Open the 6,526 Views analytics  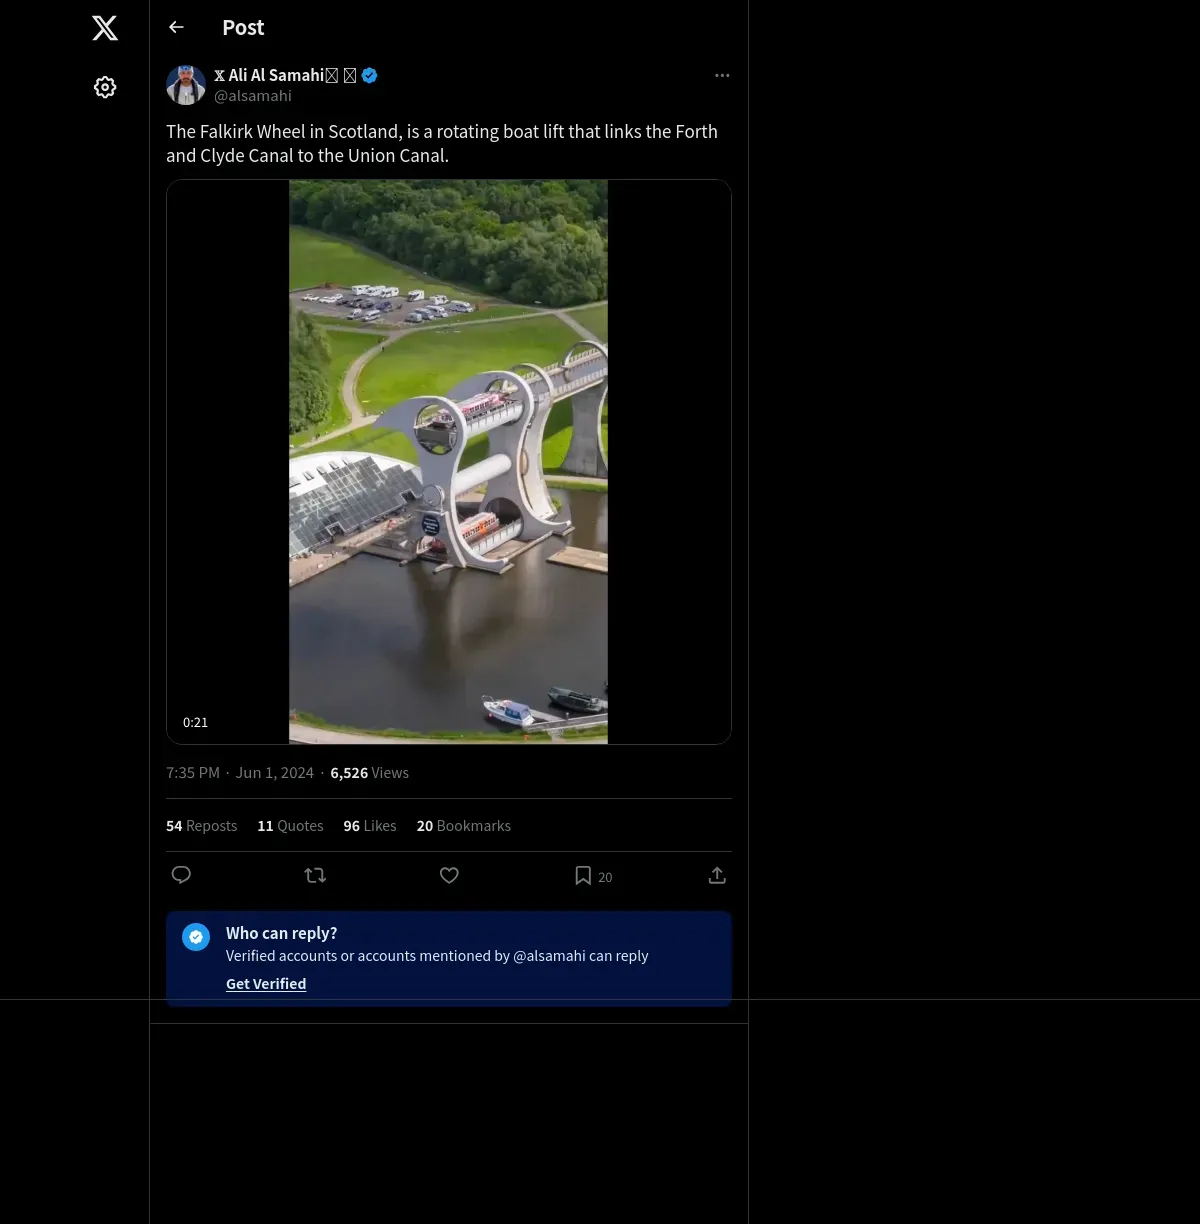(369, 773)
